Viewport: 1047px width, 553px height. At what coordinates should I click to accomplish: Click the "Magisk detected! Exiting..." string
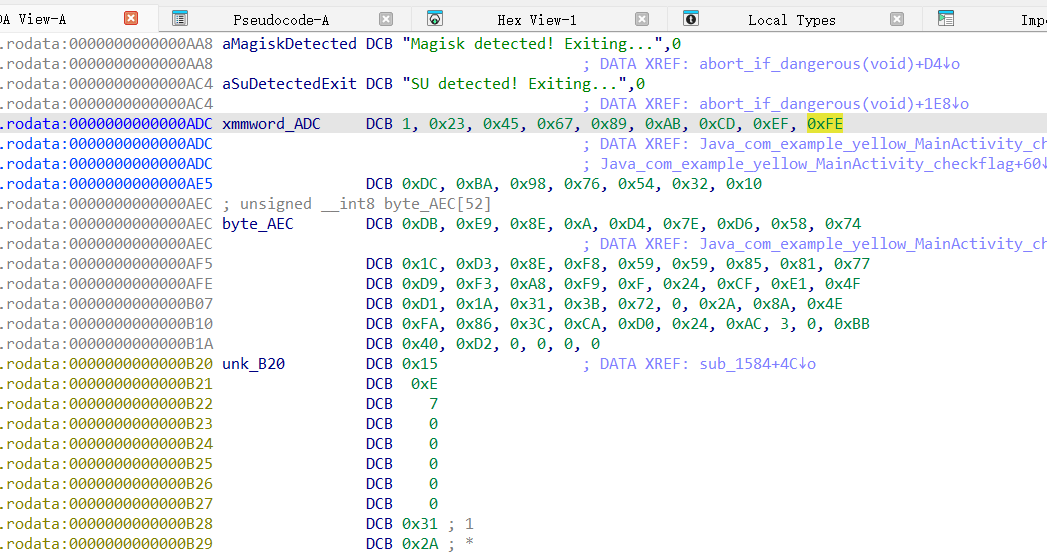pos(532,44)
